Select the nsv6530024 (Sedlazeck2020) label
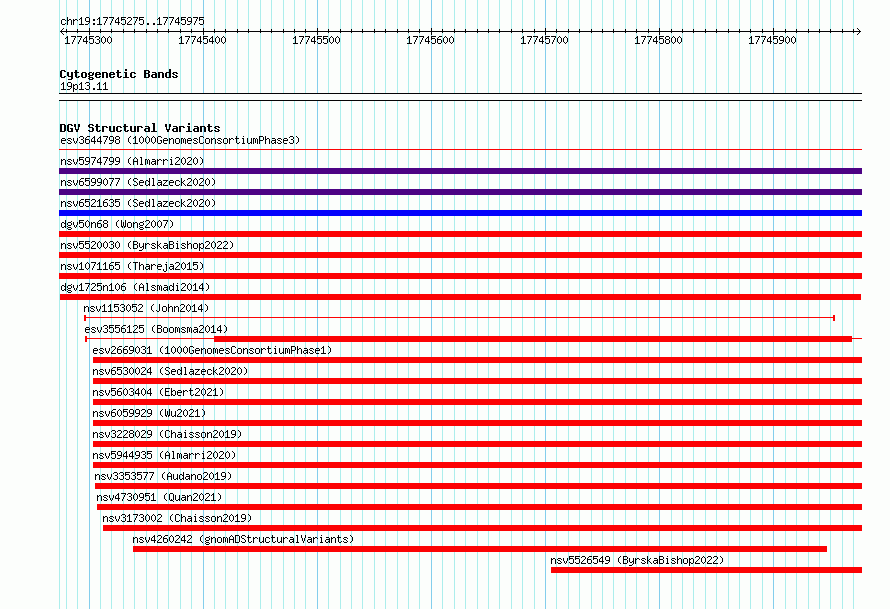Image resolution: width=890 pixels, height=609 pixels. (170, 371)
